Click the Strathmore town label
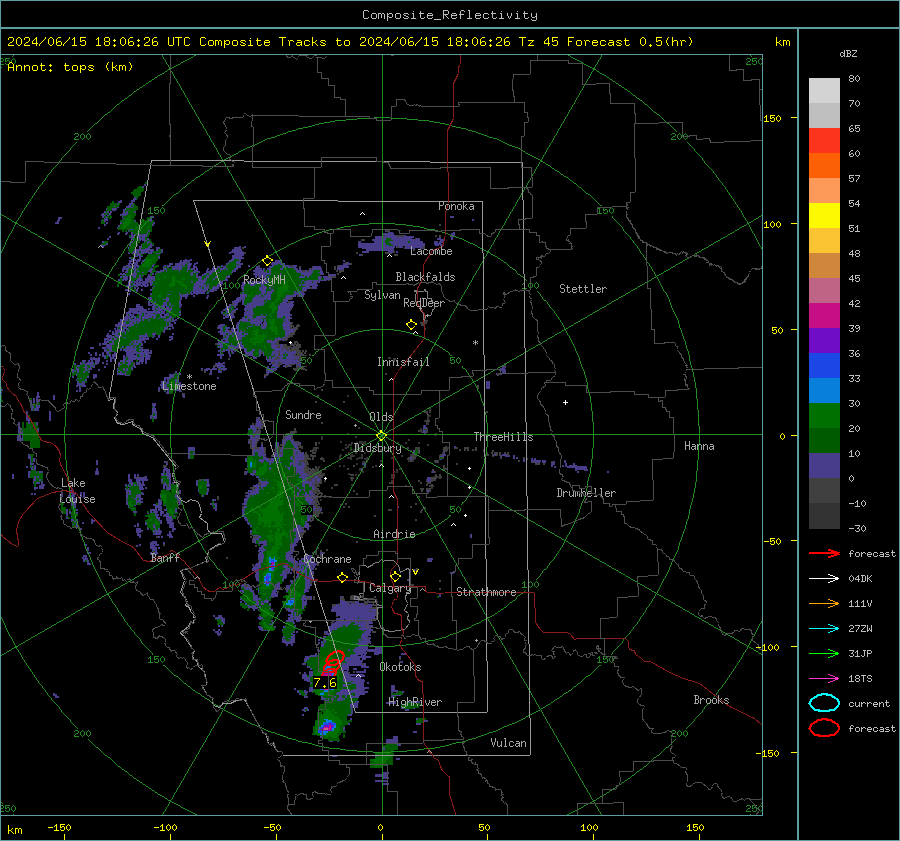The image size is (900, 841). [486, 592]
